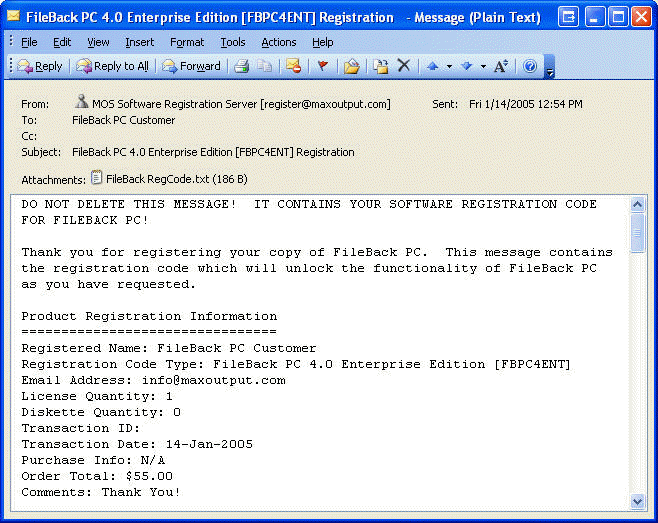Screen dimensions: 658x523
Task: Click the License Quantity: 1 line
Action: [x=97, y=396]
